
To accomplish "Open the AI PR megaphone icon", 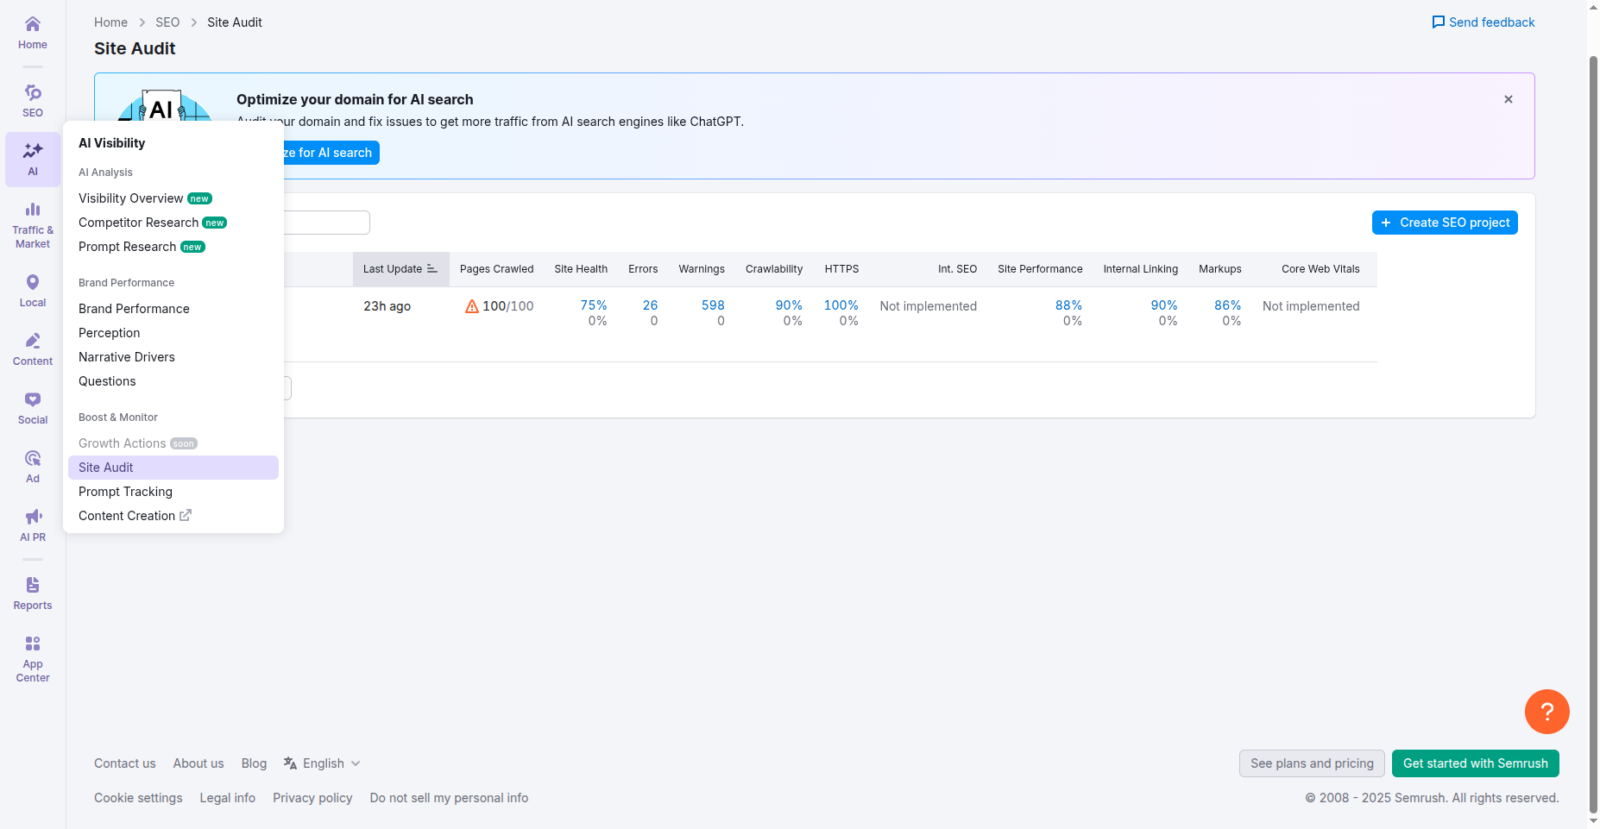I will coord(32,524).
